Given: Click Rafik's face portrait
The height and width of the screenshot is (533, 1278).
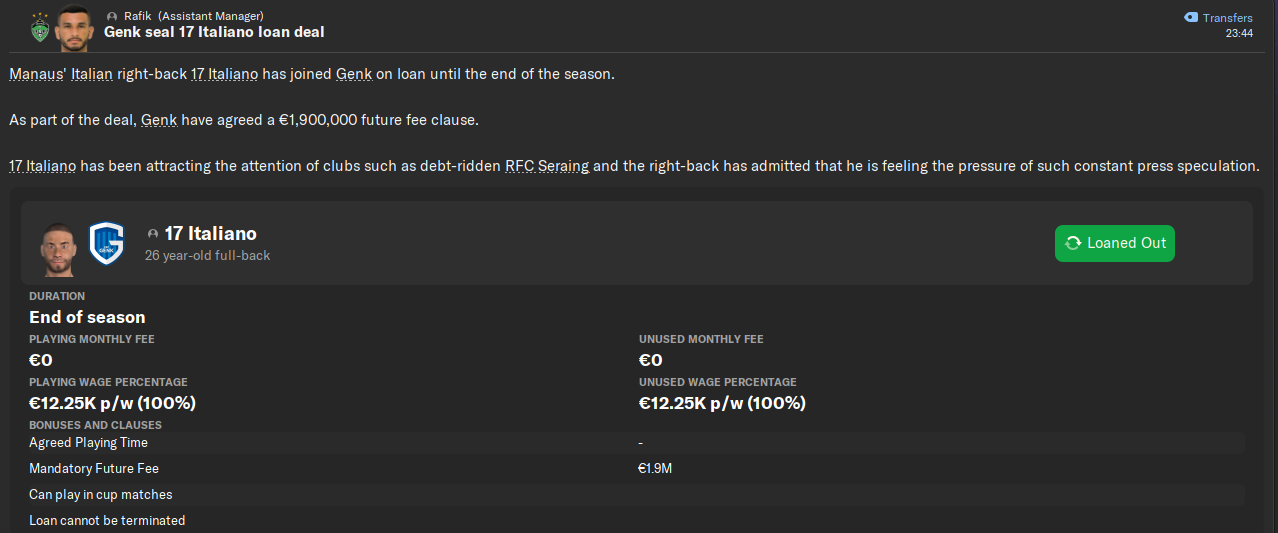Looking at the screenshot, I should 74,28.
